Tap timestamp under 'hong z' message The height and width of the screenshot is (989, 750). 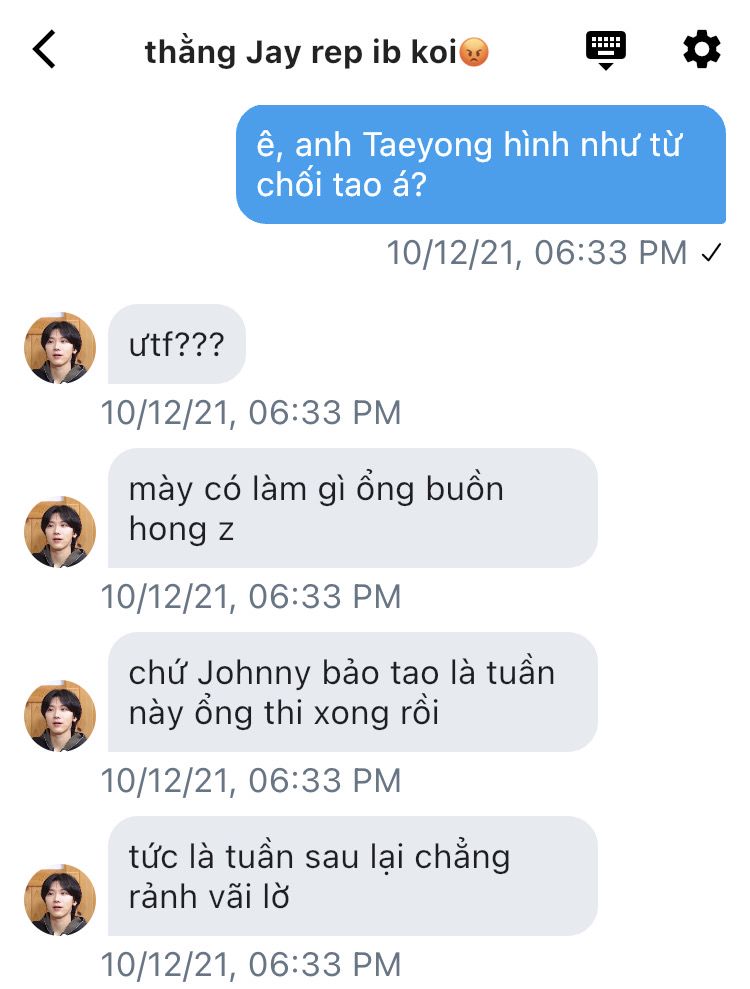(x=251, y=597)
